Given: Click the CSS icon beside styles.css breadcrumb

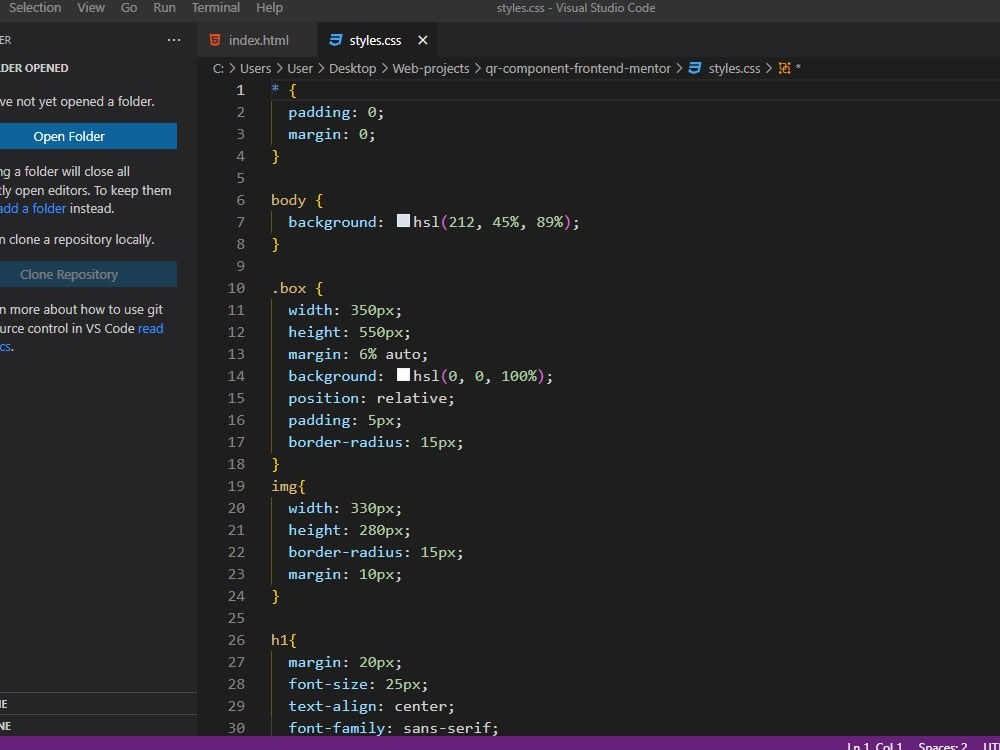Looking at the screenshot, I should (693, 68).
